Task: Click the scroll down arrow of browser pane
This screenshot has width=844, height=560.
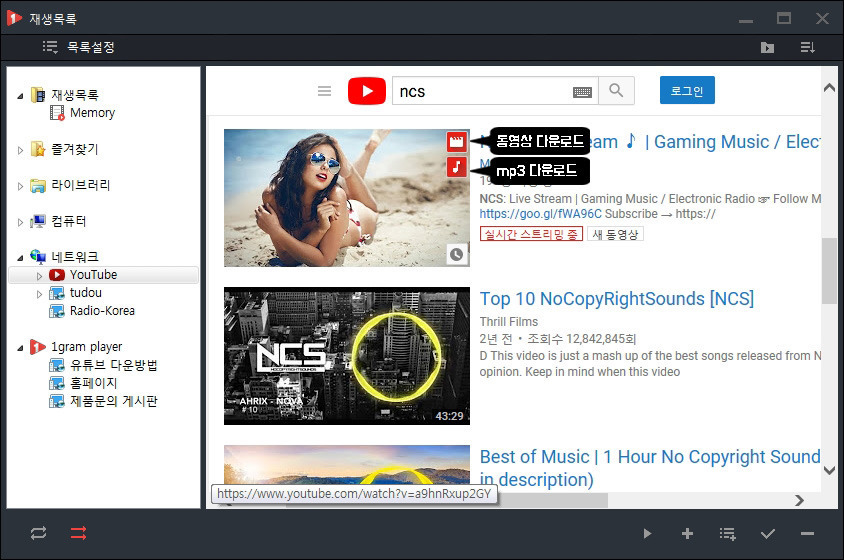Action: [829, 470]
